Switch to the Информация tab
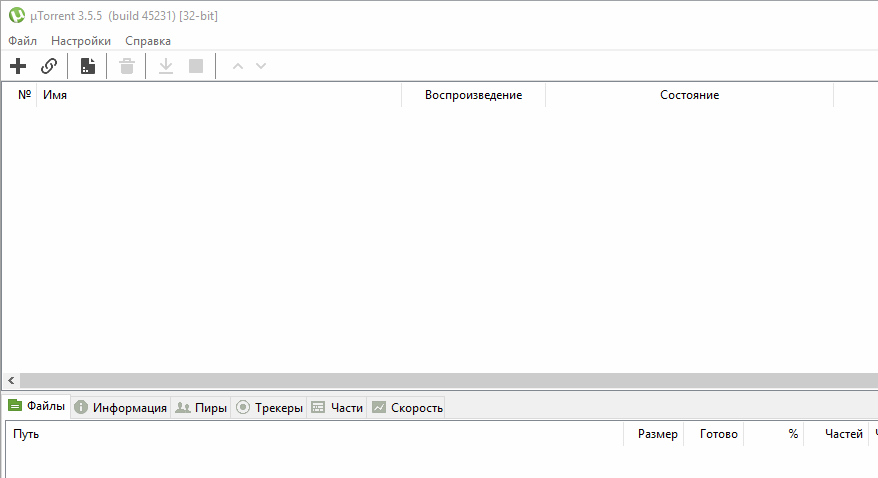The height and width of the screenshot is (478, 878). click(x=120, y=408)
